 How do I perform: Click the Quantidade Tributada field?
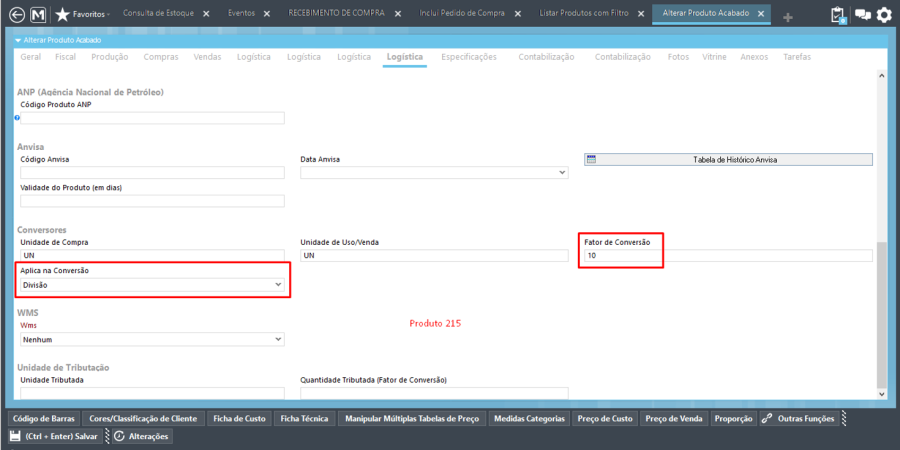tap(435, 393)
